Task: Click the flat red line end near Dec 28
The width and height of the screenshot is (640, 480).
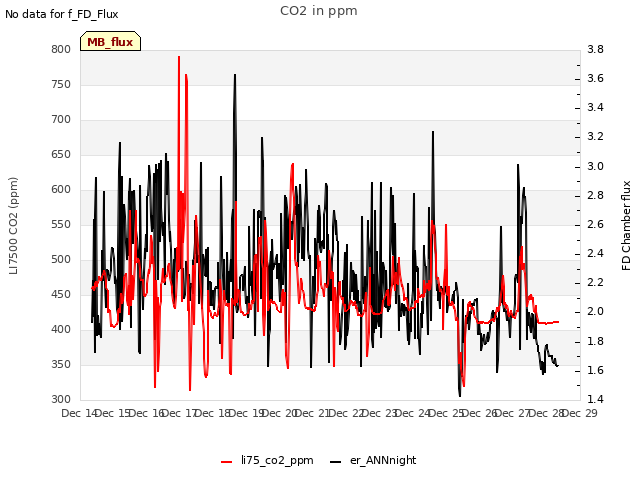Action: (x=558, y=322)
